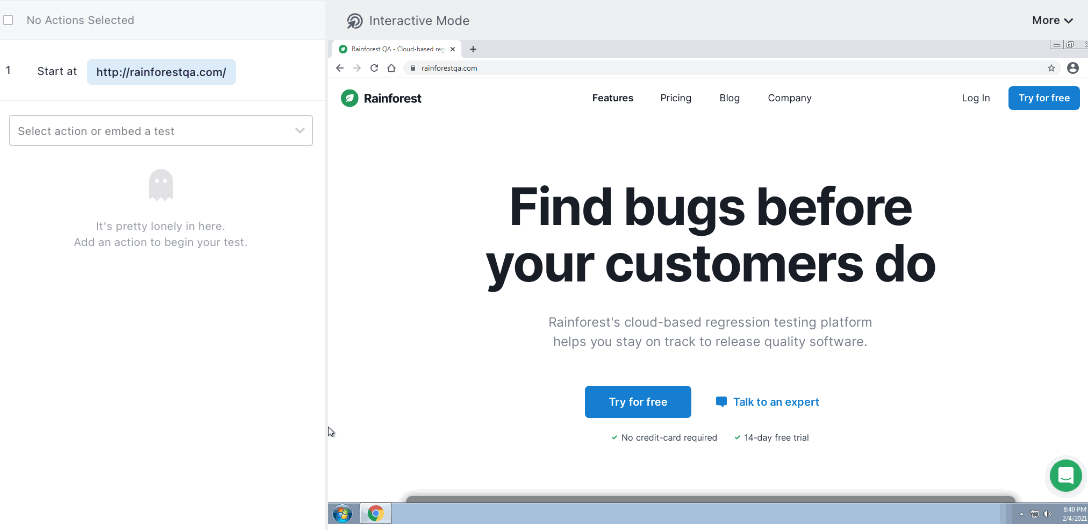Go forward using browser forward arrow
Image resolution: width=1088 pixels, height=530 pixels.
(x=357, y=68)
